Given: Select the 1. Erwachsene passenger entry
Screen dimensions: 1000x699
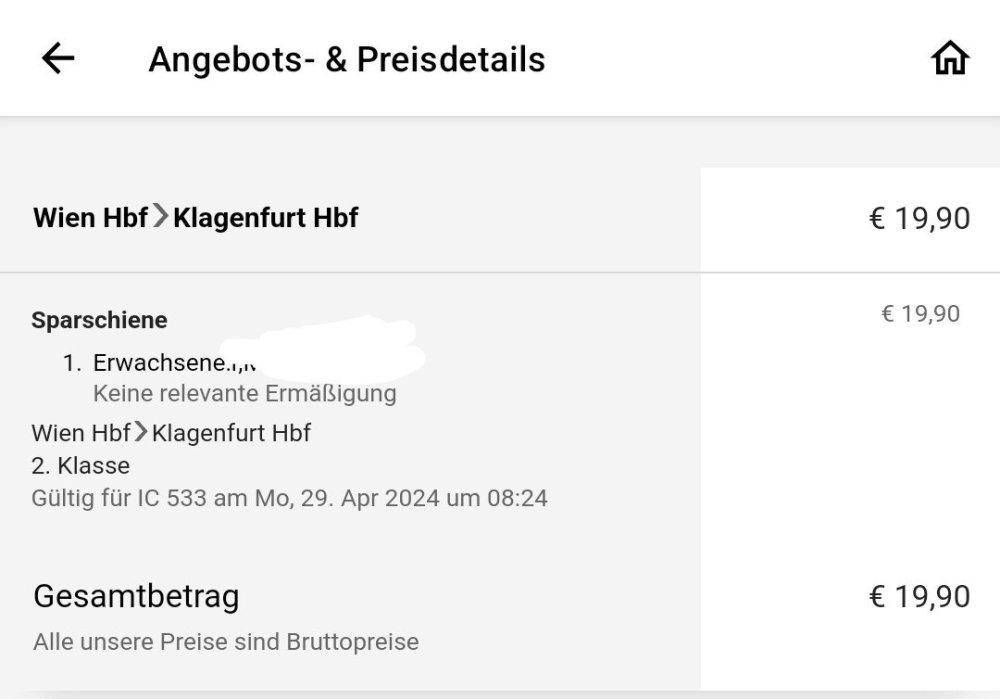Looking at the screenshot, I should point(150,363).
